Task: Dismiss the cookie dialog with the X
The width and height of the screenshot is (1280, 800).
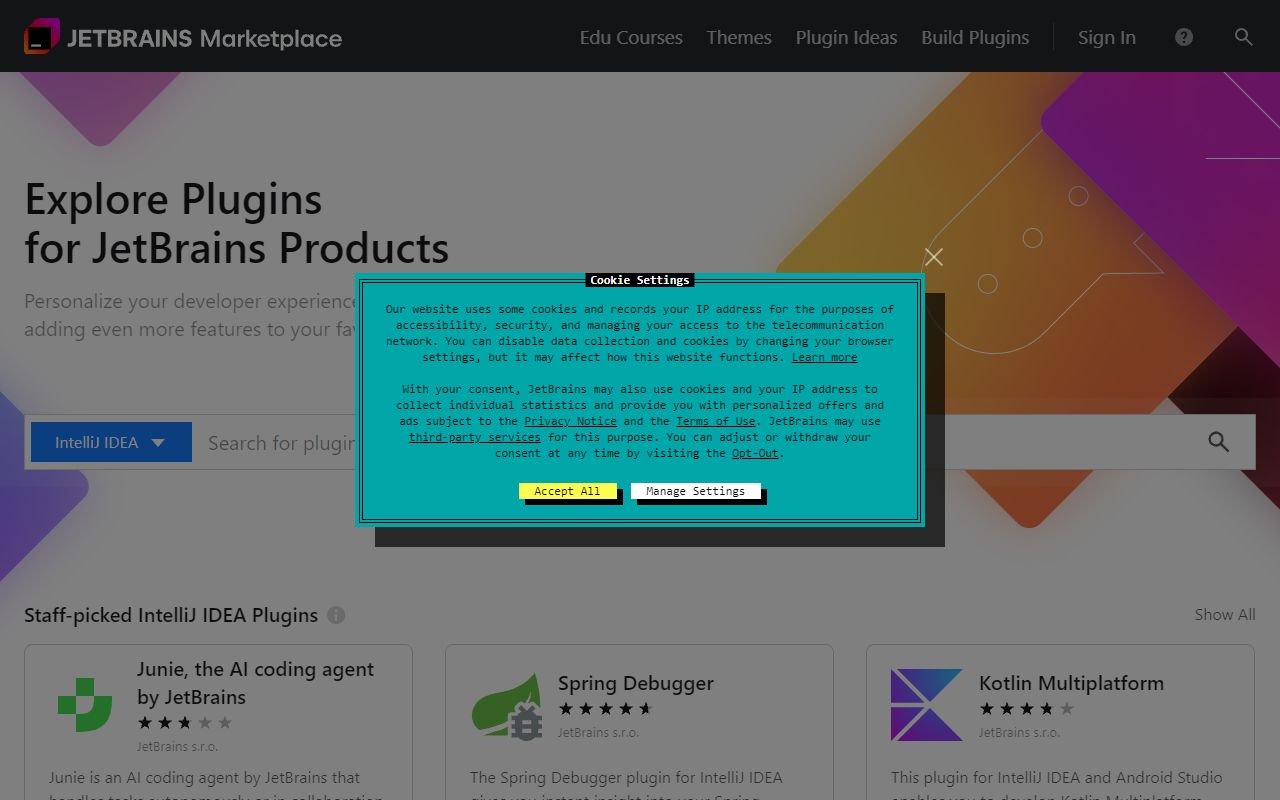Action: point(933,257)
